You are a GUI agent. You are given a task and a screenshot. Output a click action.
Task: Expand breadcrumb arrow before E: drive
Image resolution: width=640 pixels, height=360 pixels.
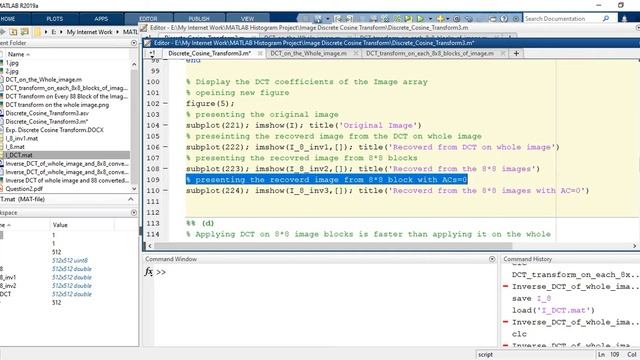coord(46,31)
